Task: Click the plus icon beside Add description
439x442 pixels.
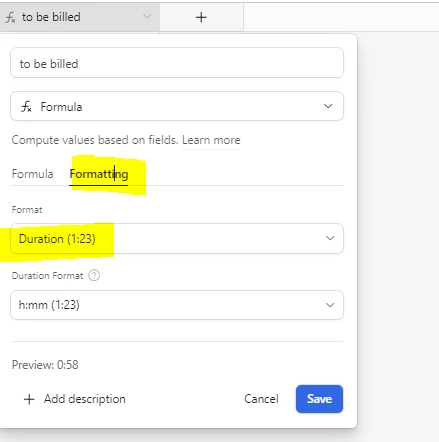Action: tap(29, 399)
